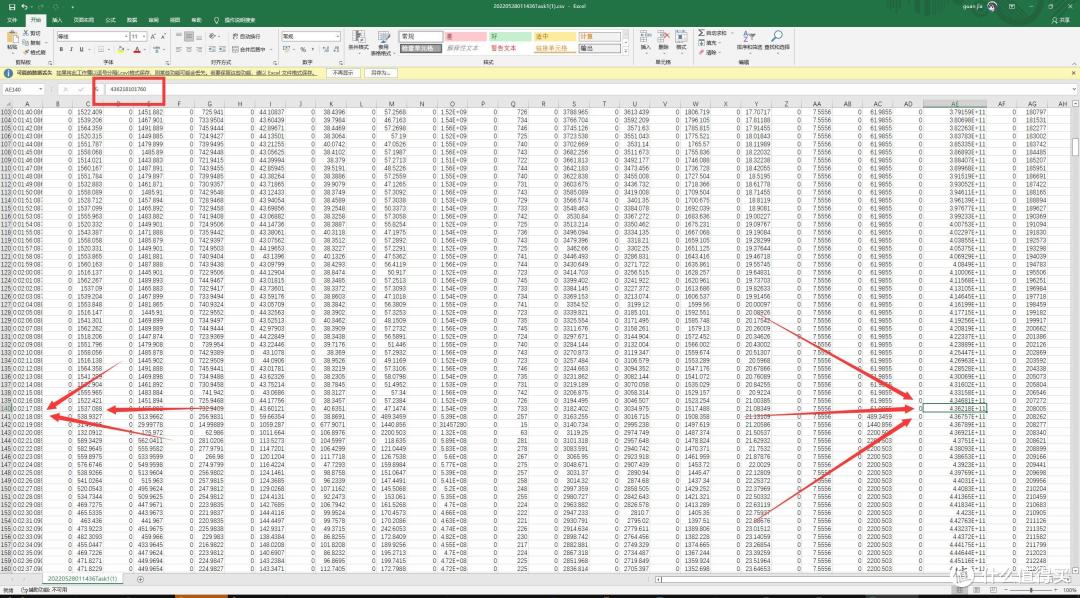The height and width of the screenshot is (598, 1080).
Task: Open the font size 11 dropdown
Action: [144, 36]
